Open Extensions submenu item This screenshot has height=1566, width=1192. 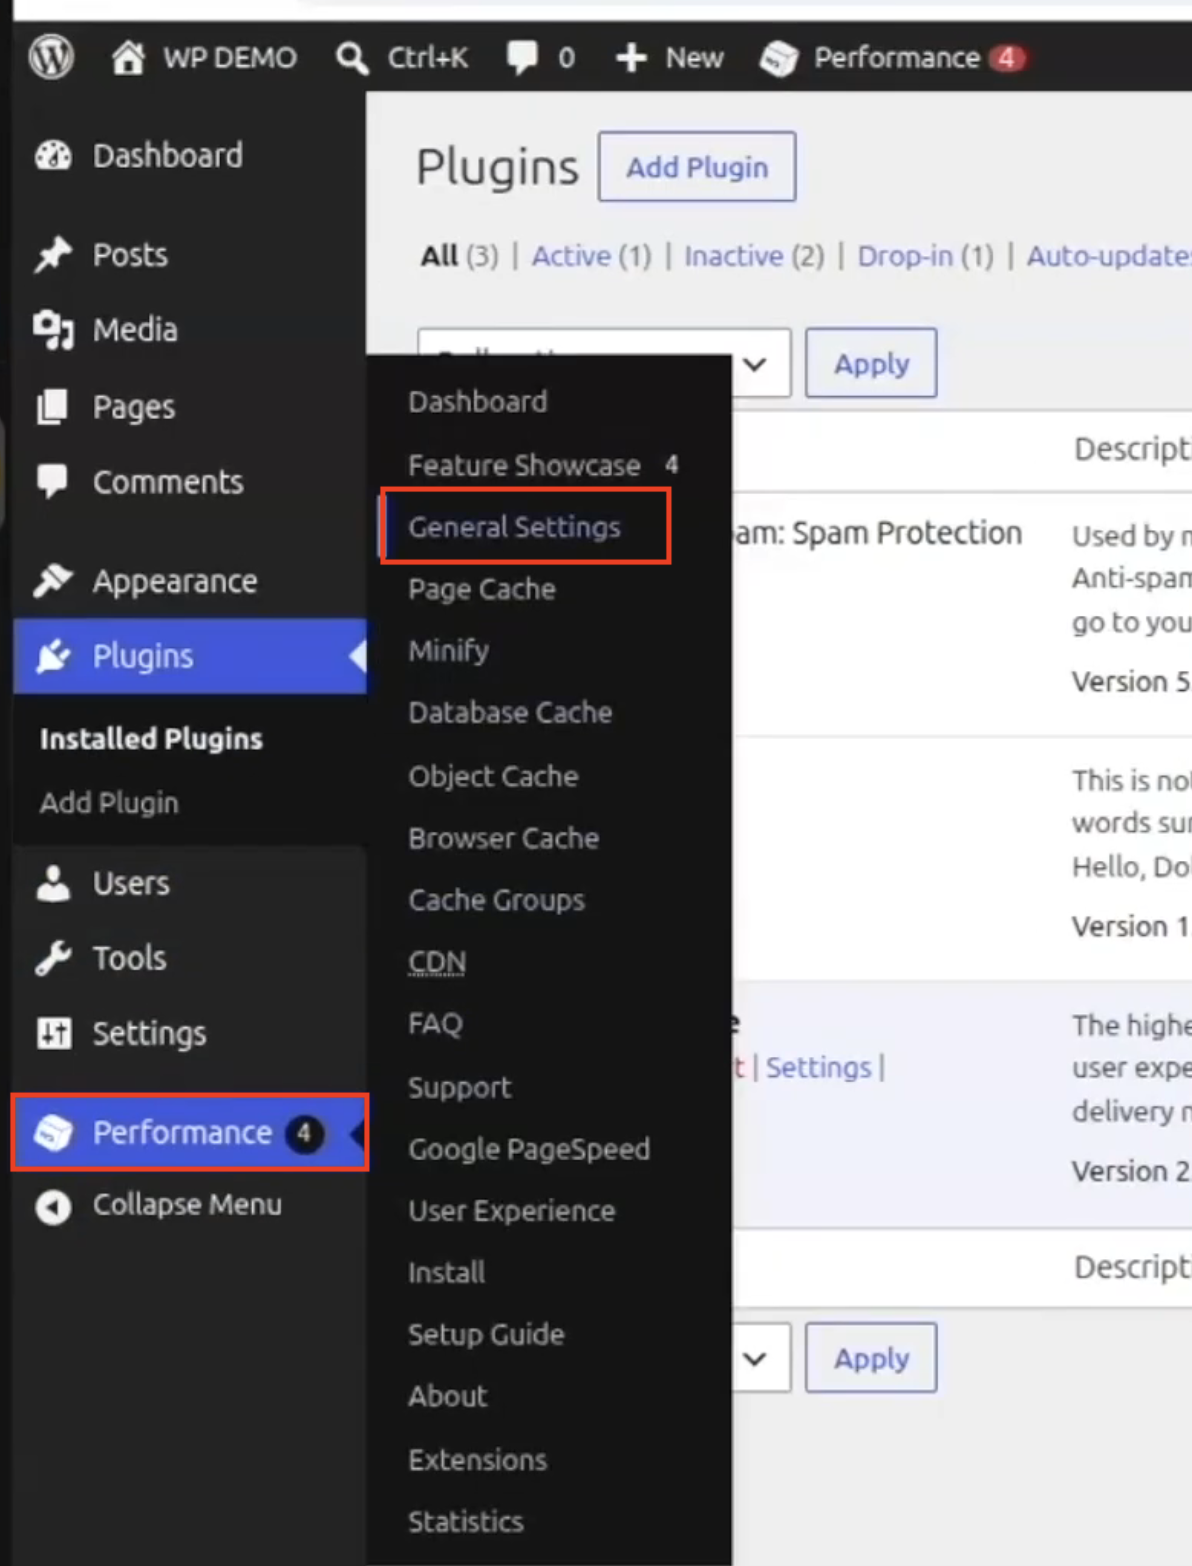[477, 1460]
